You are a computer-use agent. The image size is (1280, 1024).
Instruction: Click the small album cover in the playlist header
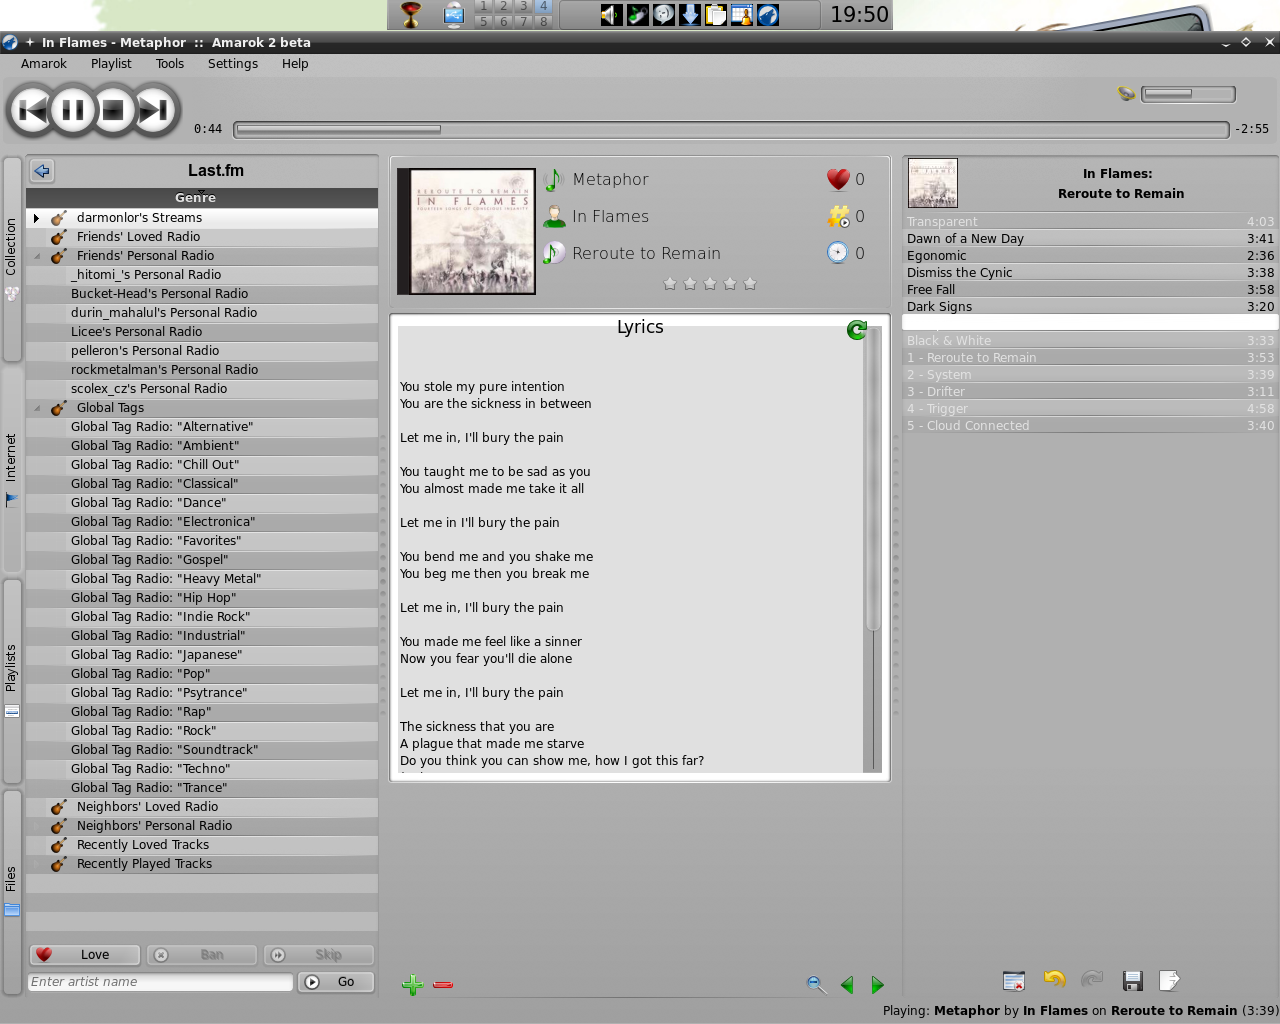pyautogui.click(x=932, y=183)
